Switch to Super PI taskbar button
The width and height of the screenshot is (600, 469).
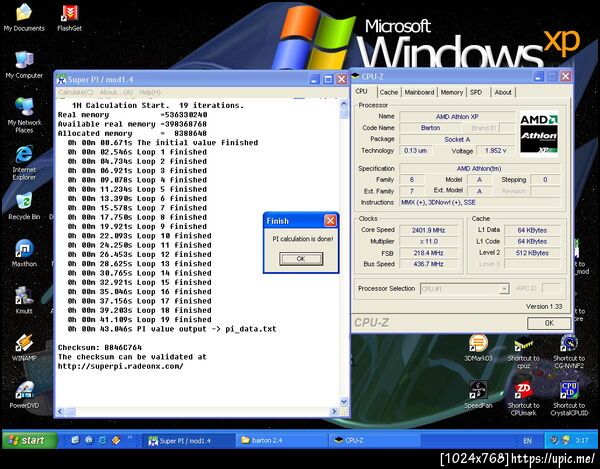(188, 441)
